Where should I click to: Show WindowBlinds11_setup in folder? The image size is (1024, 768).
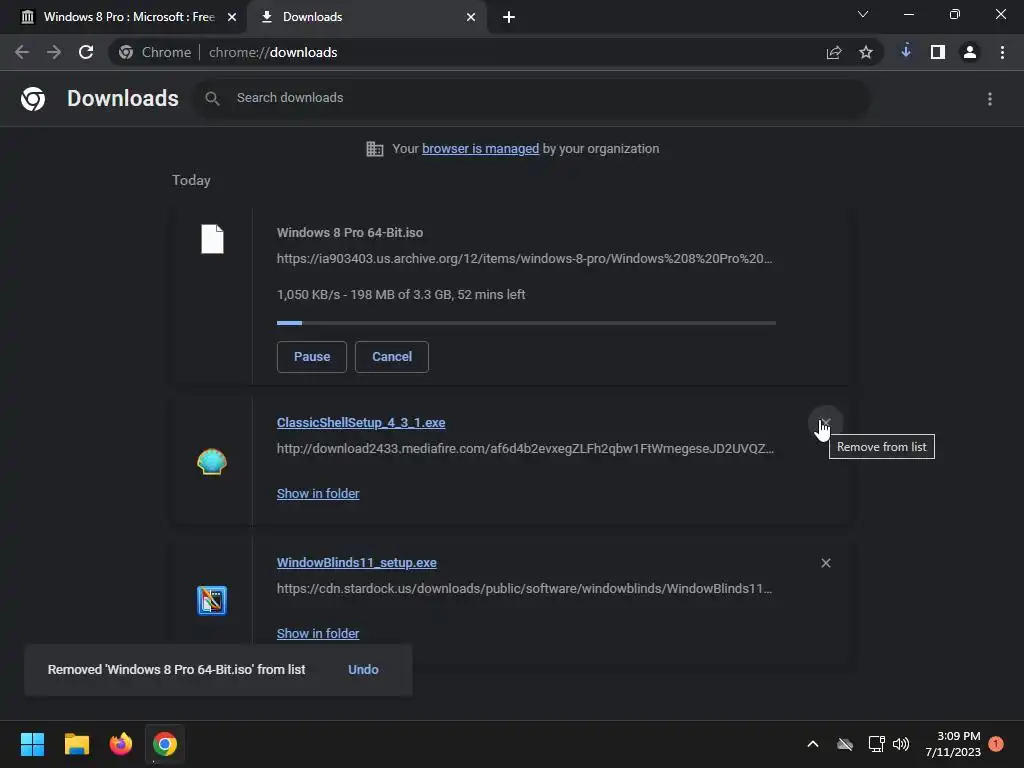click(x=318, y=633)
